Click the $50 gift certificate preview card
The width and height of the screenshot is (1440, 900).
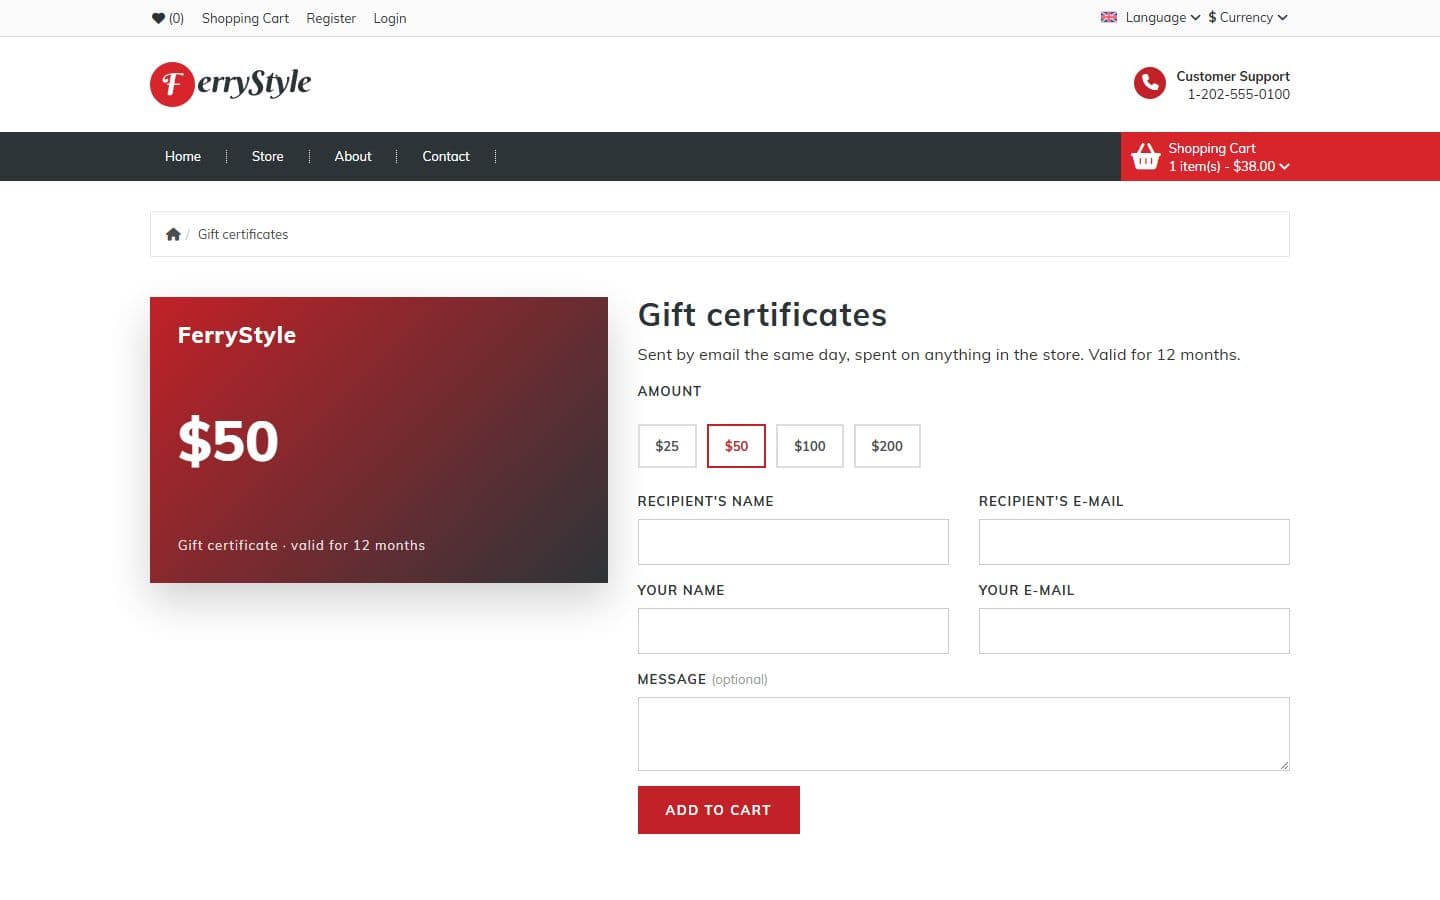point(379,440)
